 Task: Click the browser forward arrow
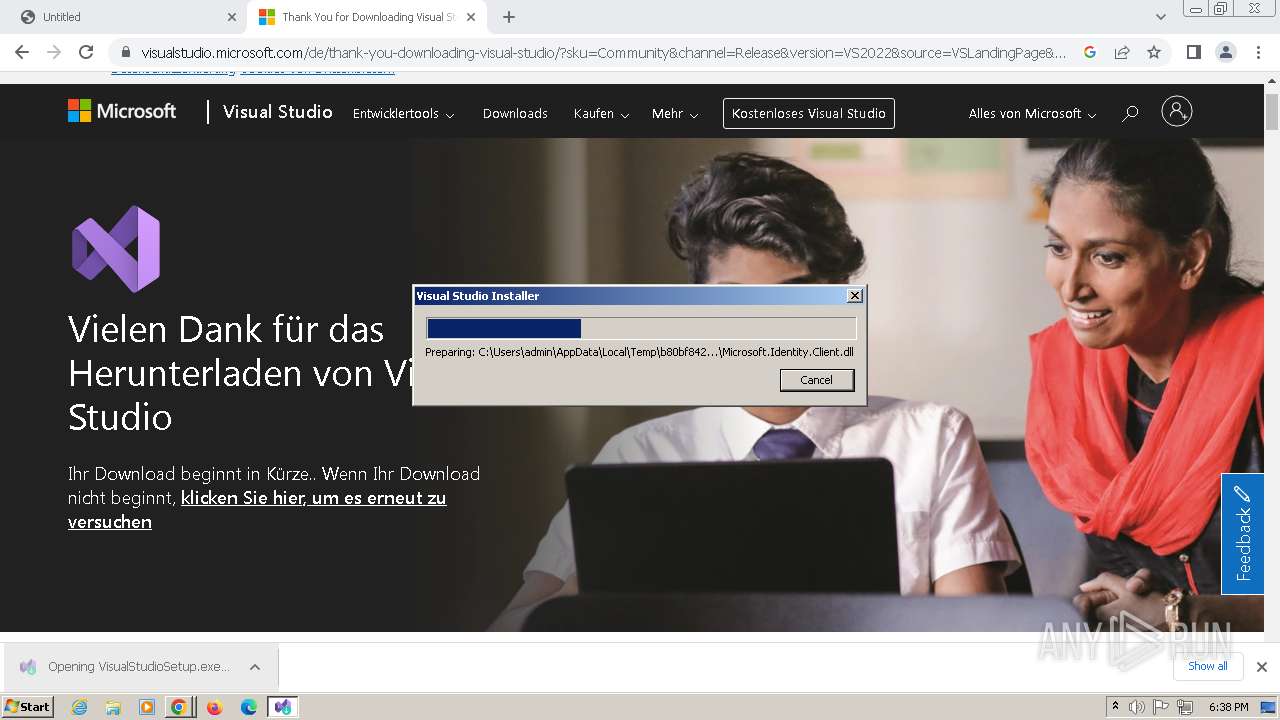coord(54,52)
